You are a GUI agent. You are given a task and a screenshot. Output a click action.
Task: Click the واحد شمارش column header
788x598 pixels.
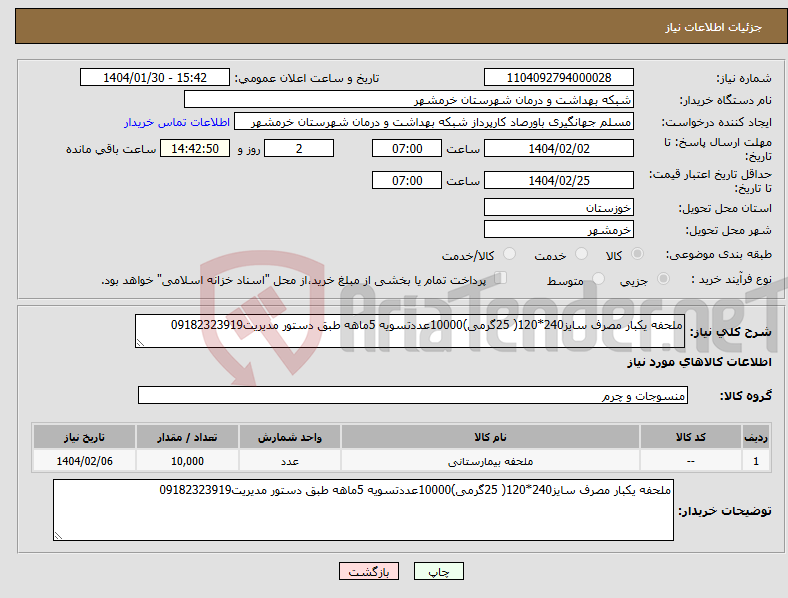coord(289,437)
